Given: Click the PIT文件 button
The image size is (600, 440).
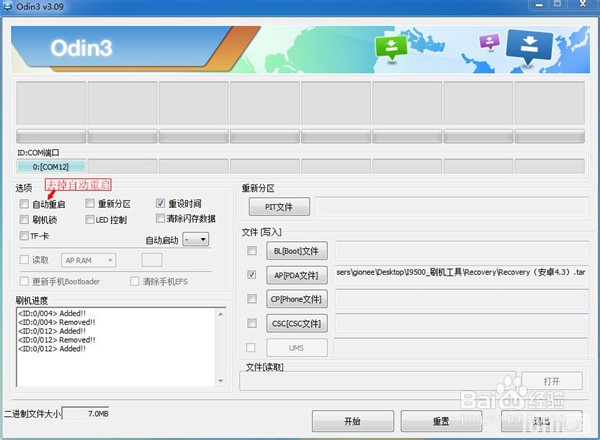Looking at the screenshot, I should click(279, 207).
